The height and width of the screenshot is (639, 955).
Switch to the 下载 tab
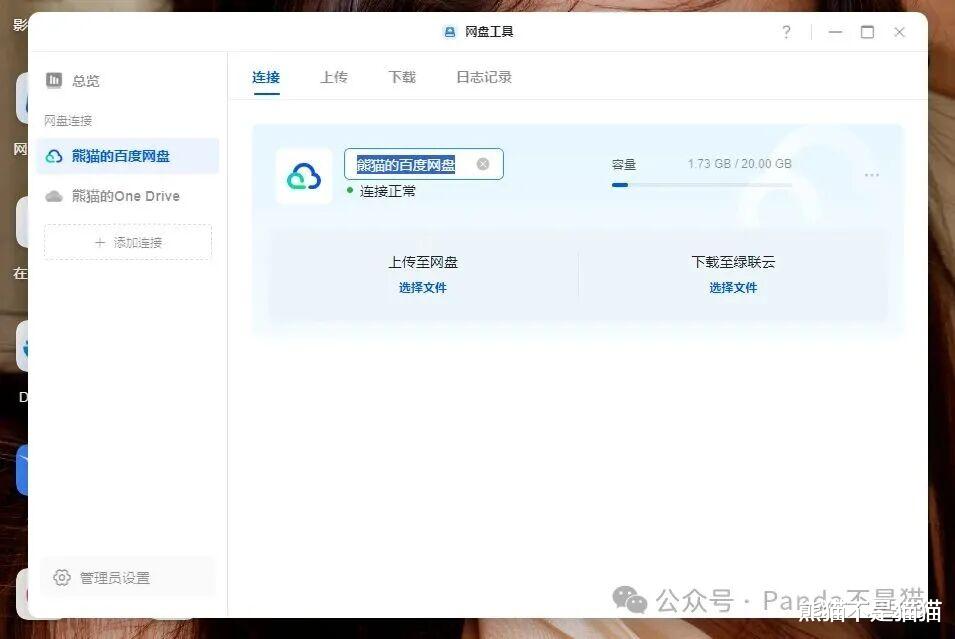pos(402,77)
